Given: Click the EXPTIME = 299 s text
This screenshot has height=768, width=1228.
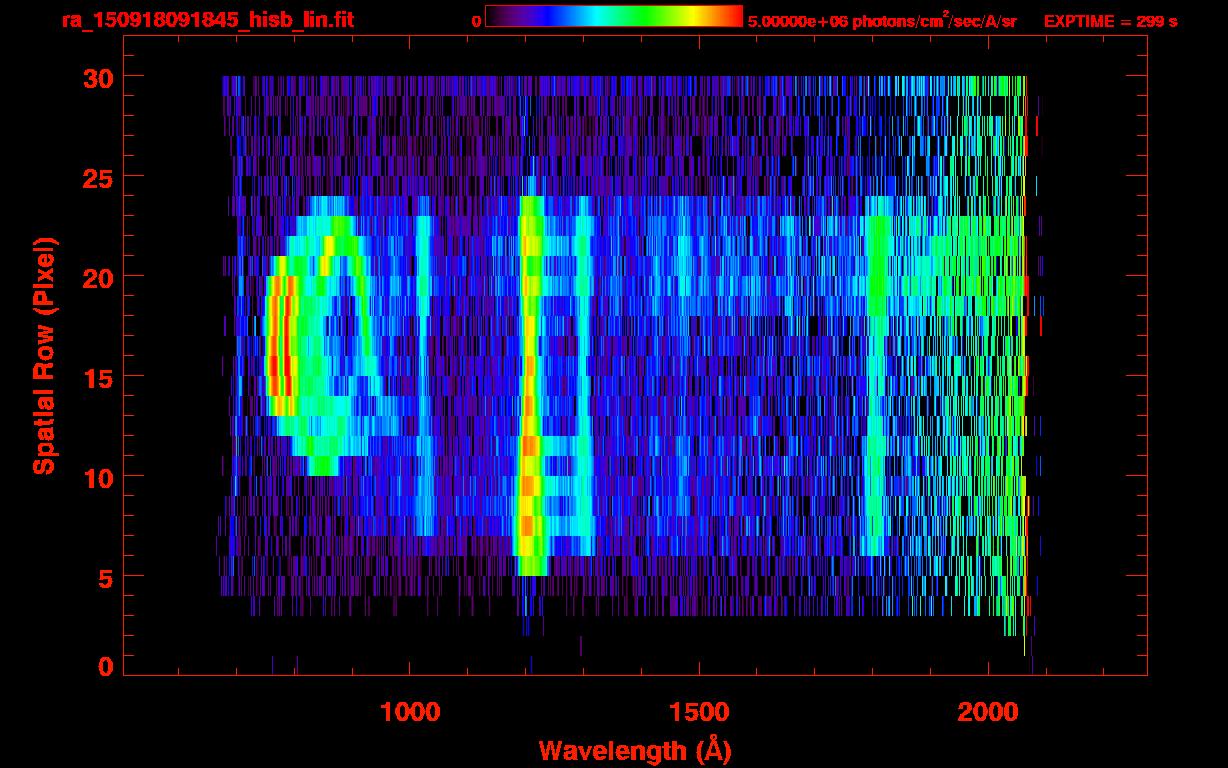Looking at the screenshot, I should point(1110,21).
